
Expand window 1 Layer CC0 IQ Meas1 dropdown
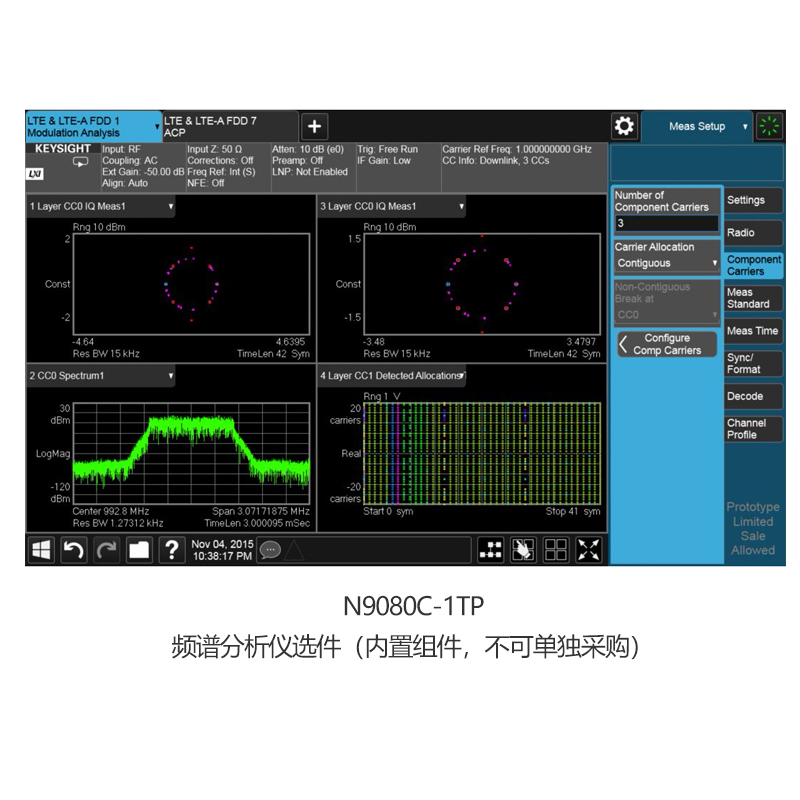[171, 206]
